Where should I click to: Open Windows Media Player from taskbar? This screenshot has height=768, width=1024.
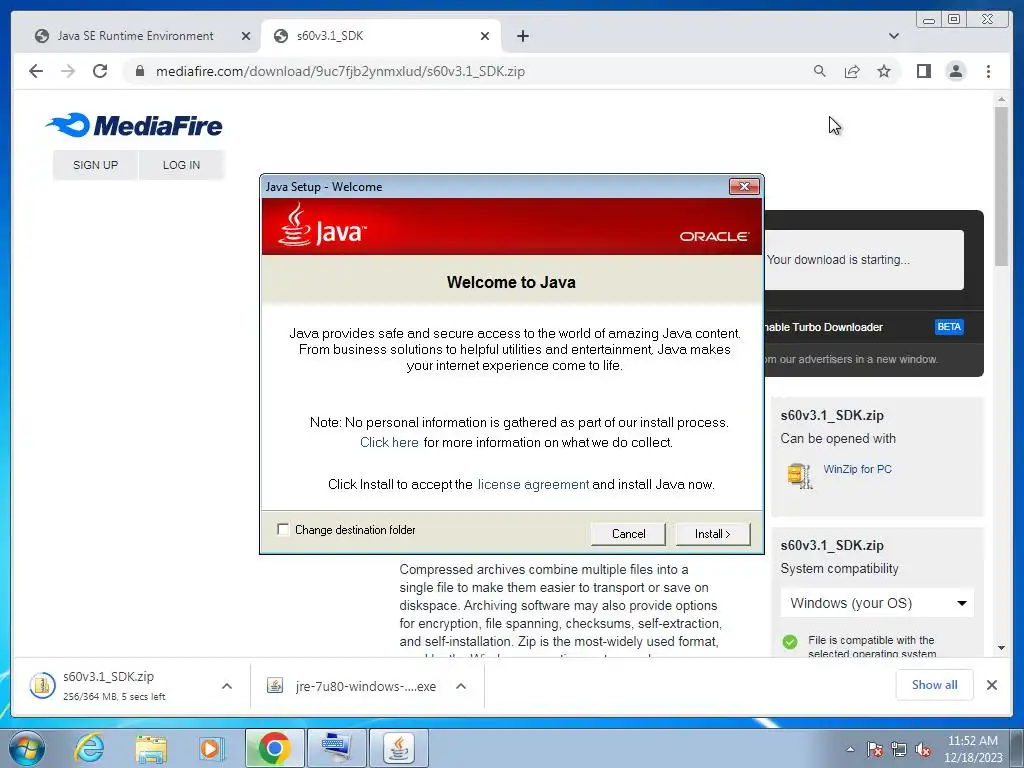pos(211,748)
